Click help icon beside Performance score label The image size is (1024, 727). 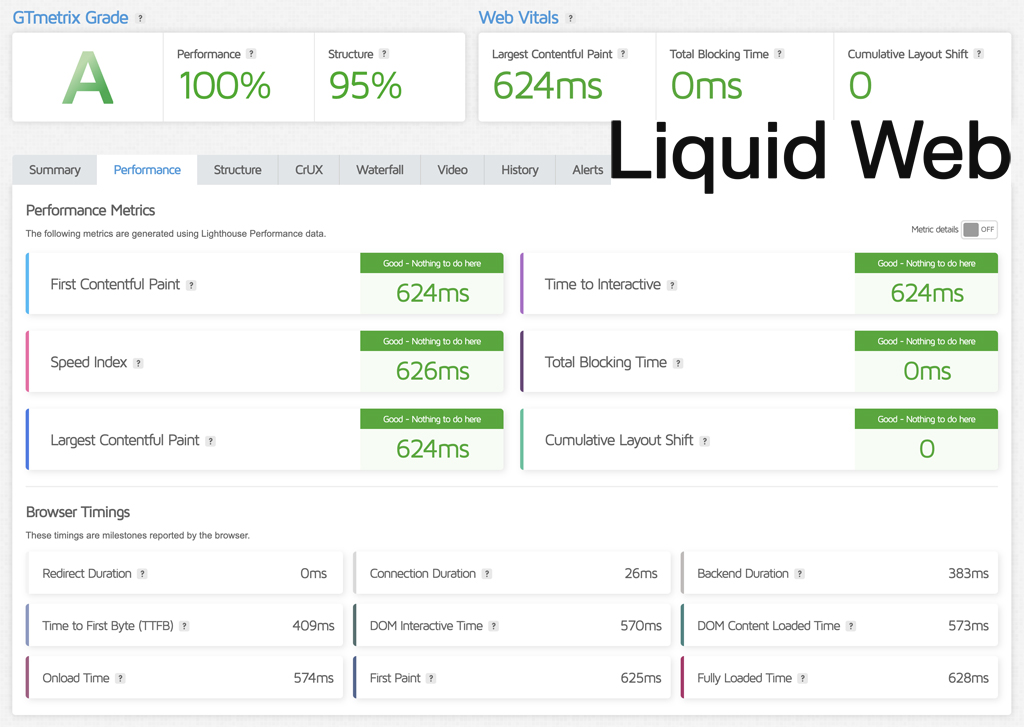pyautogui.click(x=251, y=54)
